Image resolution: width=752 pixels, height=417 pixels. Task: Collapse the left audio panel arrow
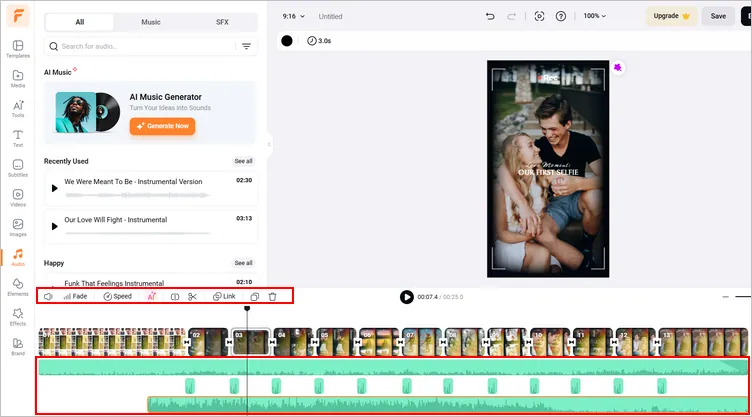click(x=269, y=144)
